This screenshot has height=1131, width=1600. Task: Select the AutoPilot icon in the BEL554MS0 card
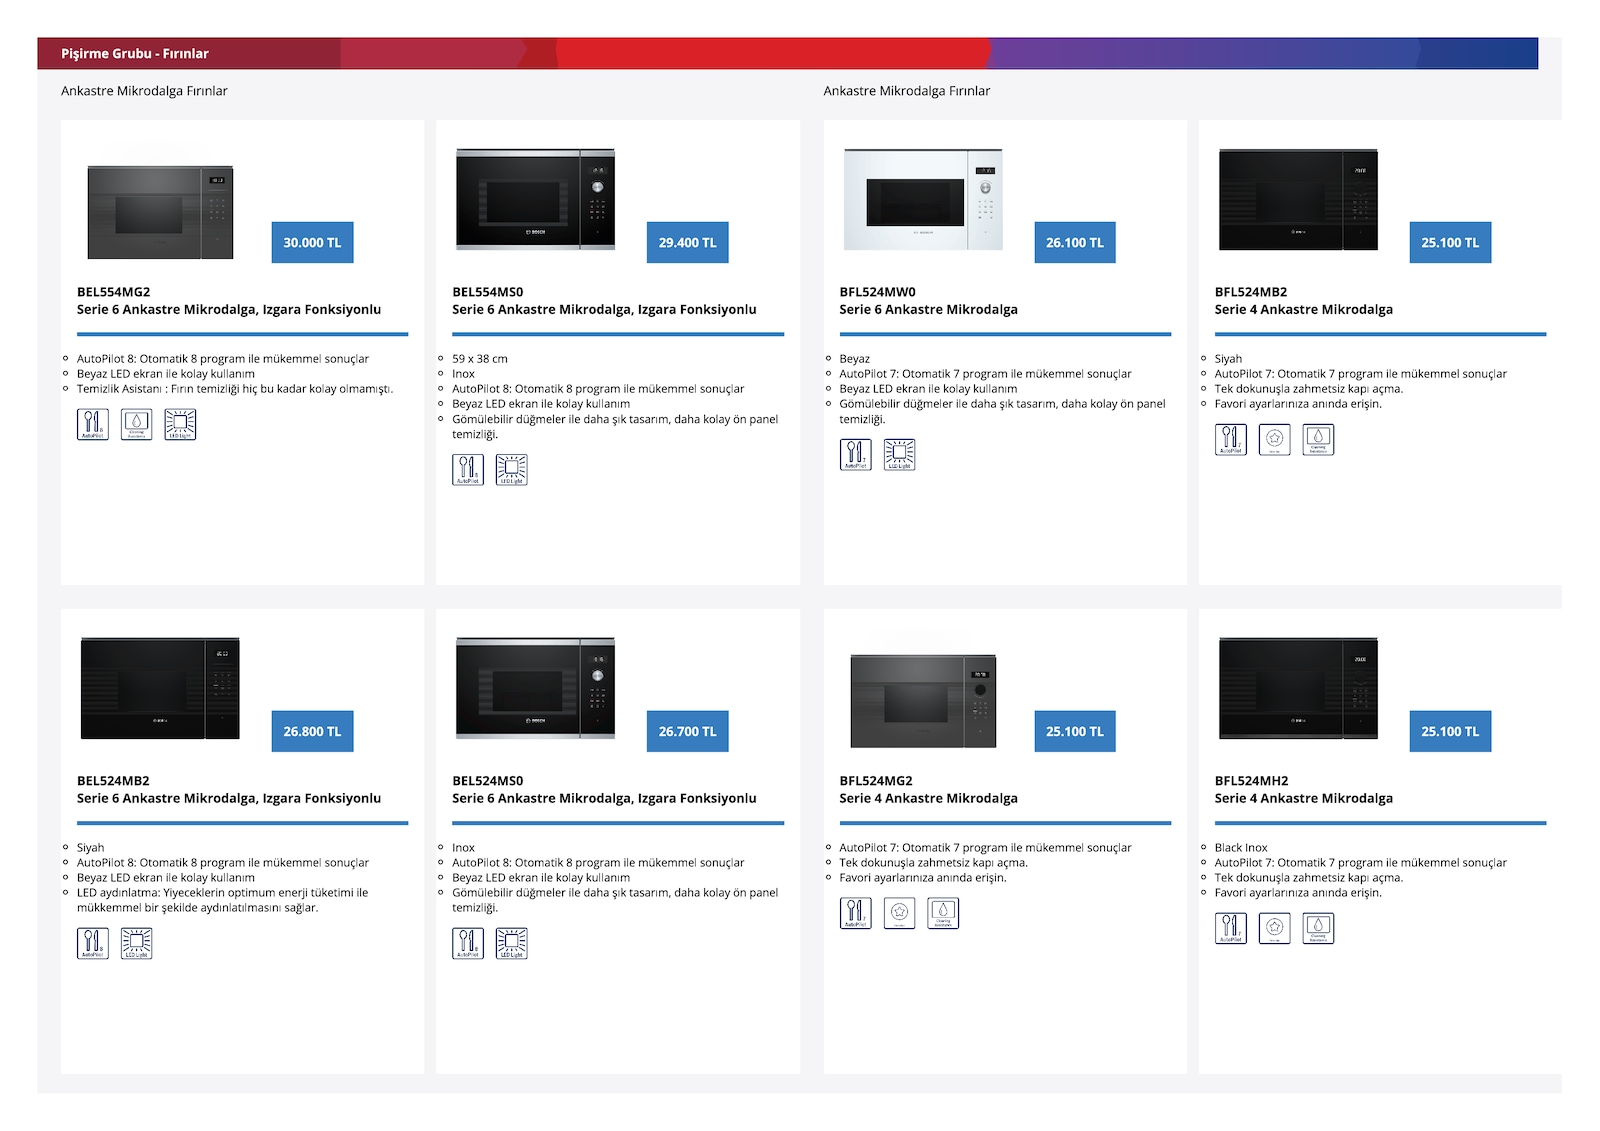(x=468, y=469)
